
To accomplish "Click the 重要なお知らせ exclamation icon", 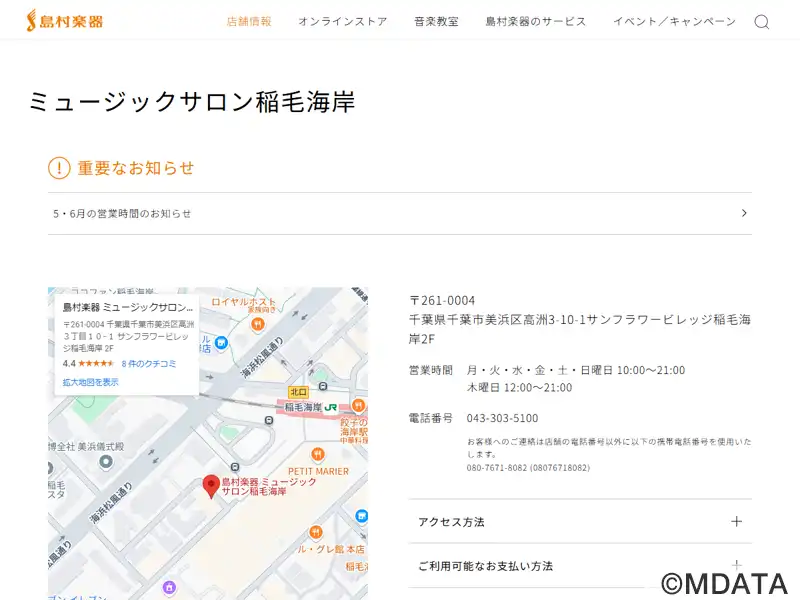I will click(x=59, y=168).
